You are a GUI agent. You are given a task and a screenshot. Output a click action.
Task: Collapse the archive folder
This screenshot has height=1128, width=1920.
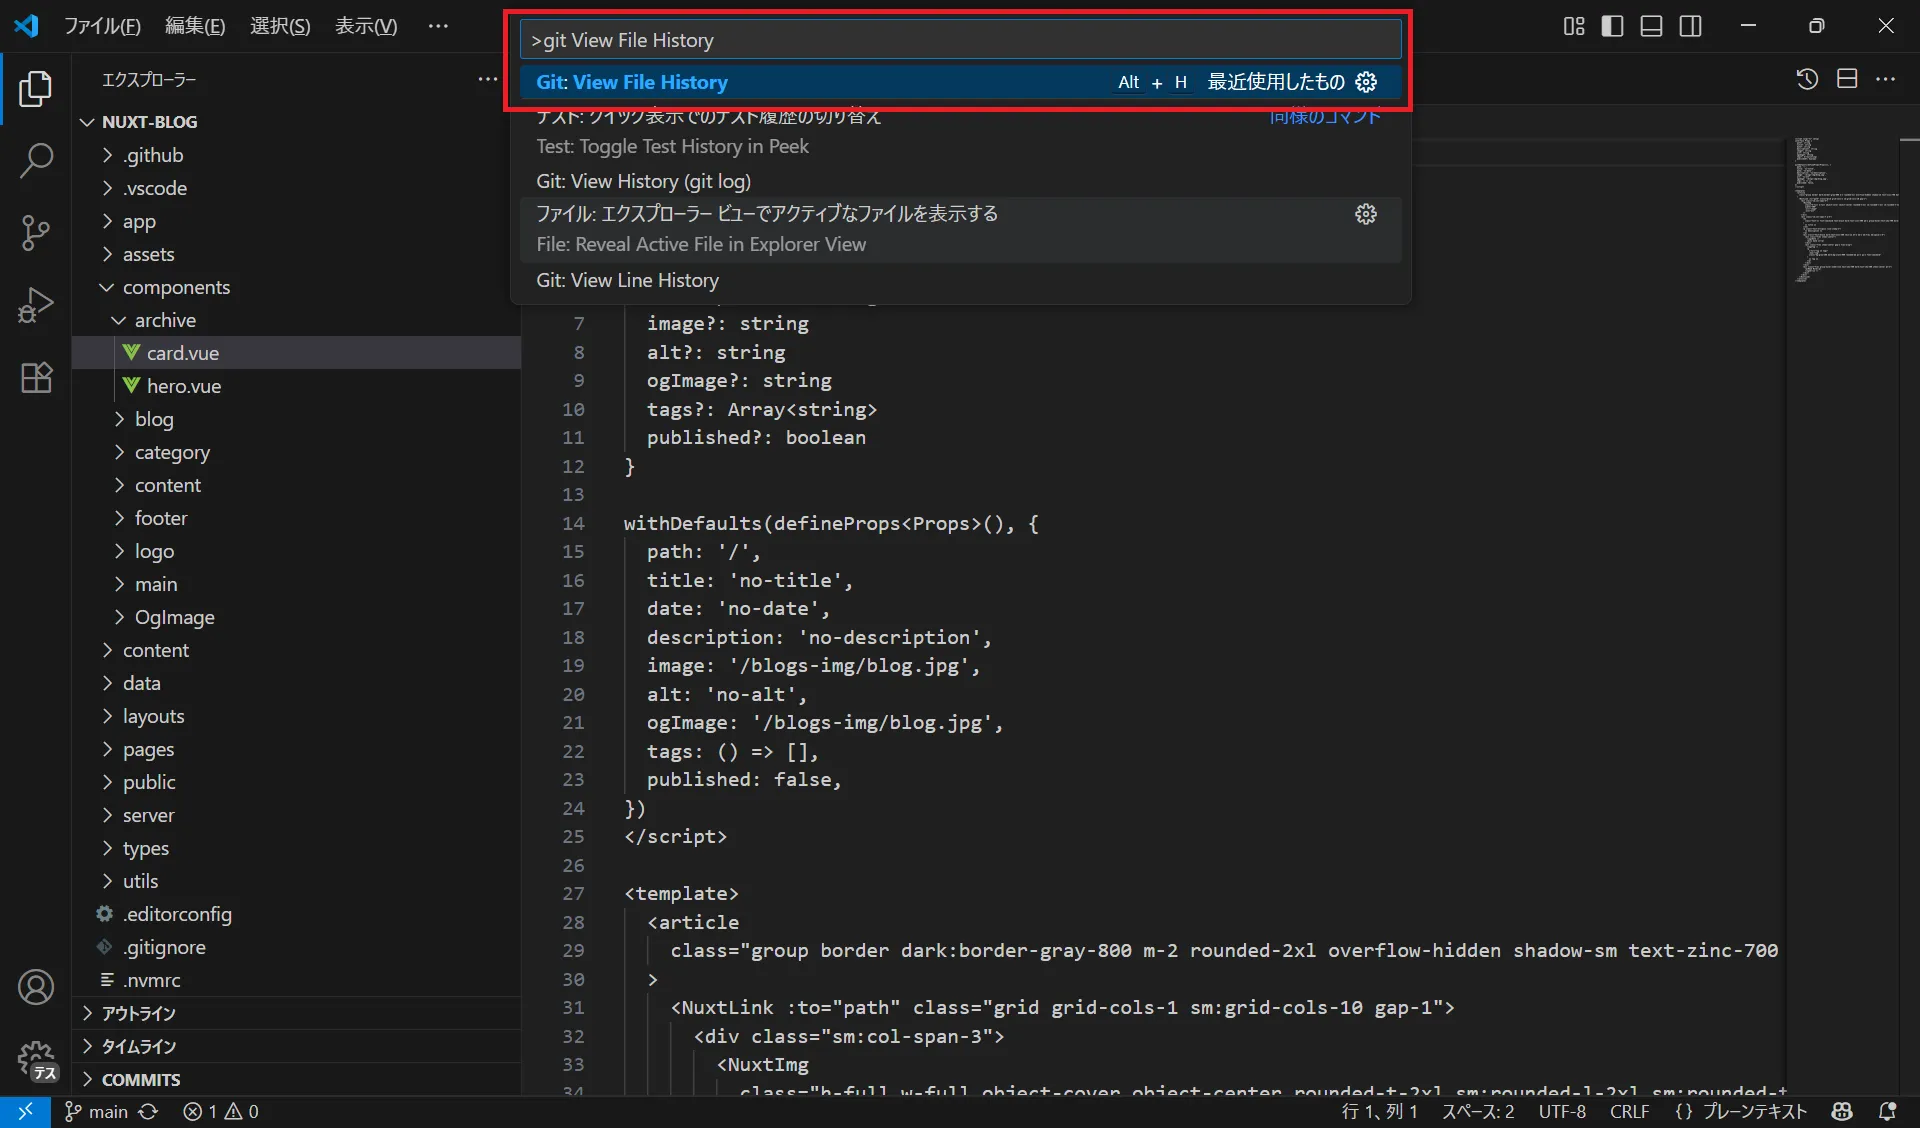[296, 320]
